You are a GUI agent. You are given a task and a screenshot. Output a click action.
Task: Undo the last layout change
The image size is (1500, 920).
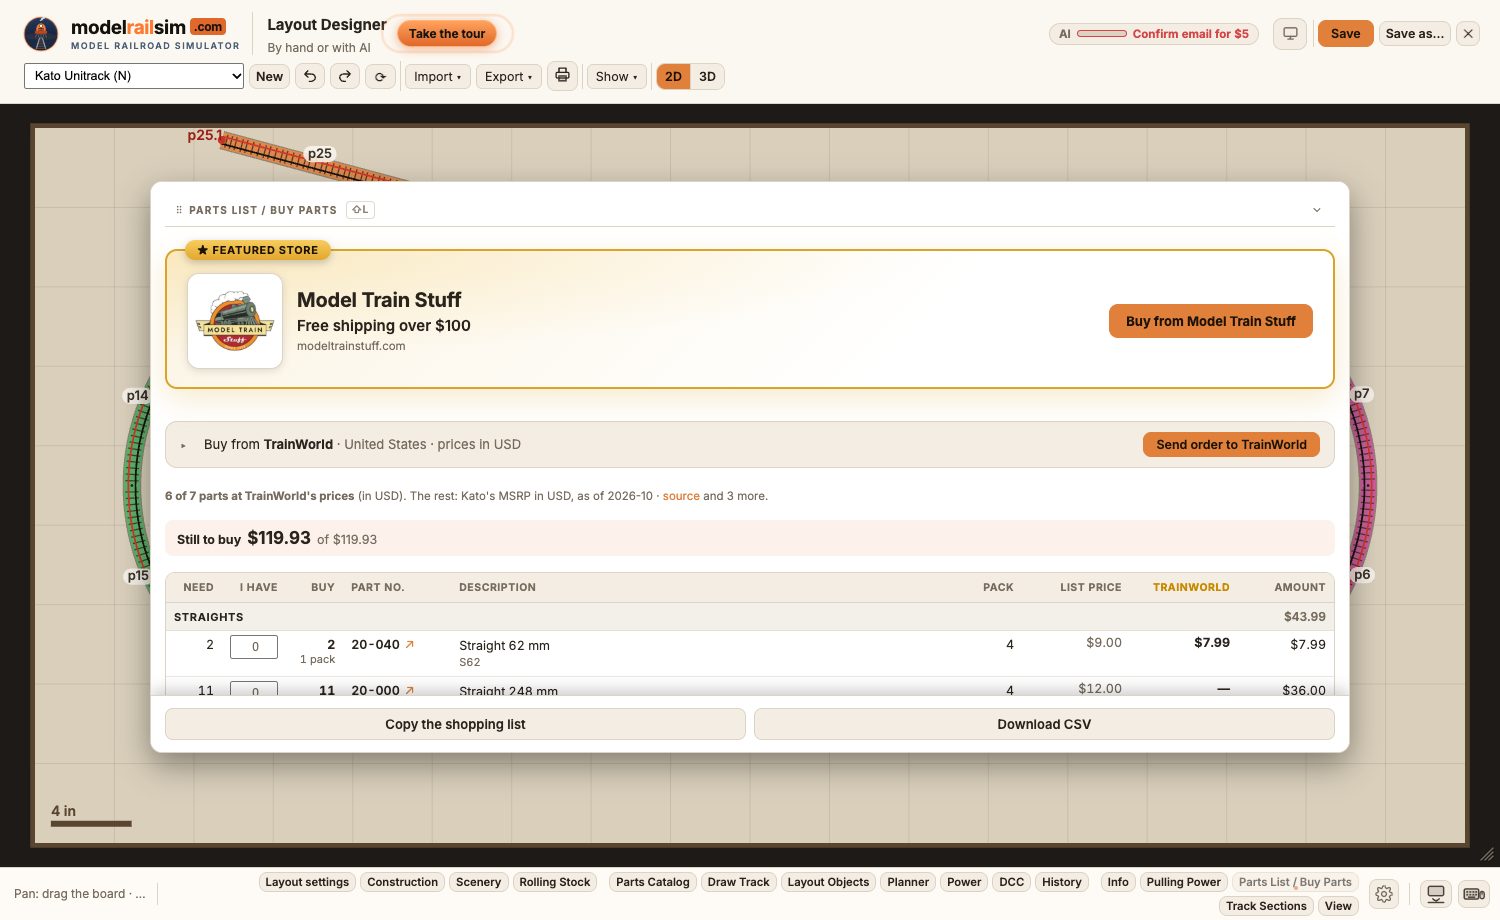tap(310, 77)
